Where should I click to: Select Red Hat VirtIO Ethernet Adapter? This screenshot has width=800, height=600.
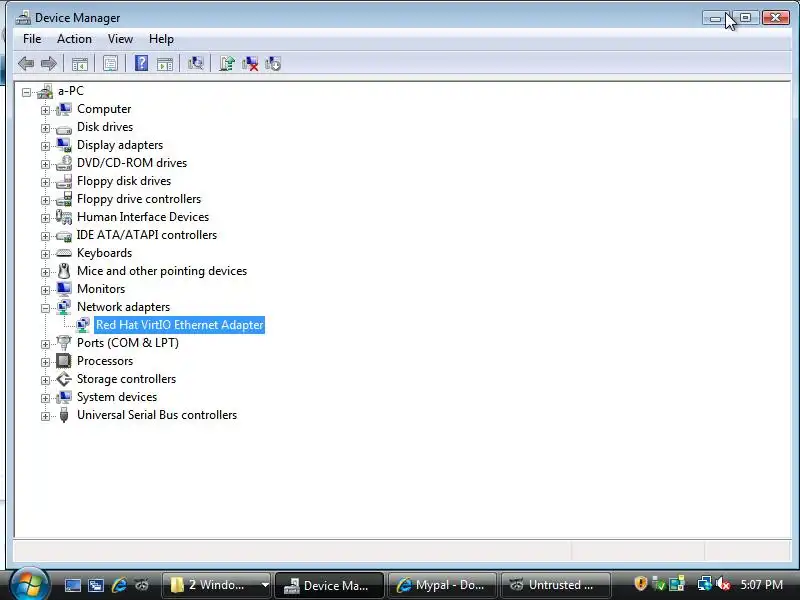pos(180,325)
